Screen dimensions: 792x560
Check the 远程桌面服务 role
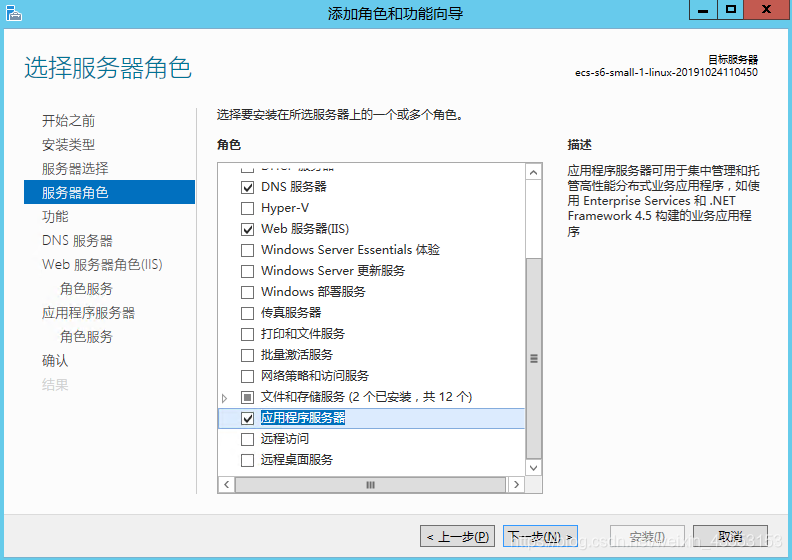pos(248,460)
